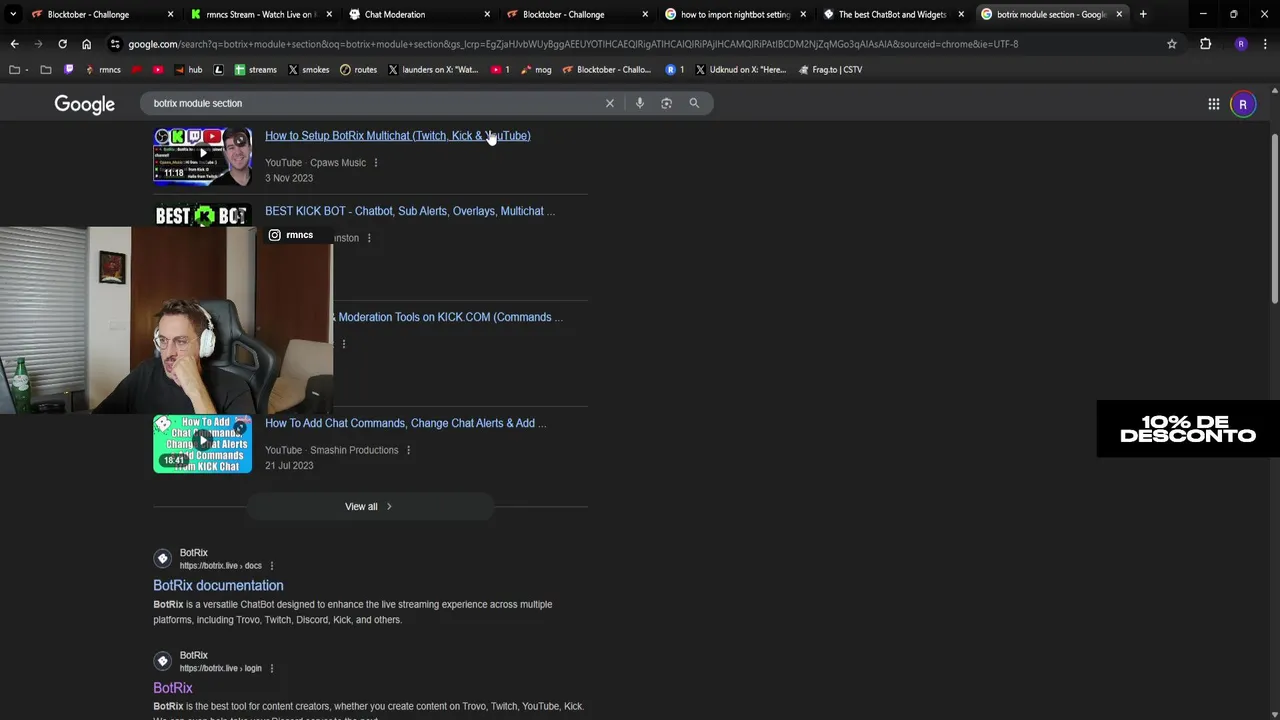Open the Twitch bookmark icon
Screen dimensions: 1280x720
click(x=68, y=70)
